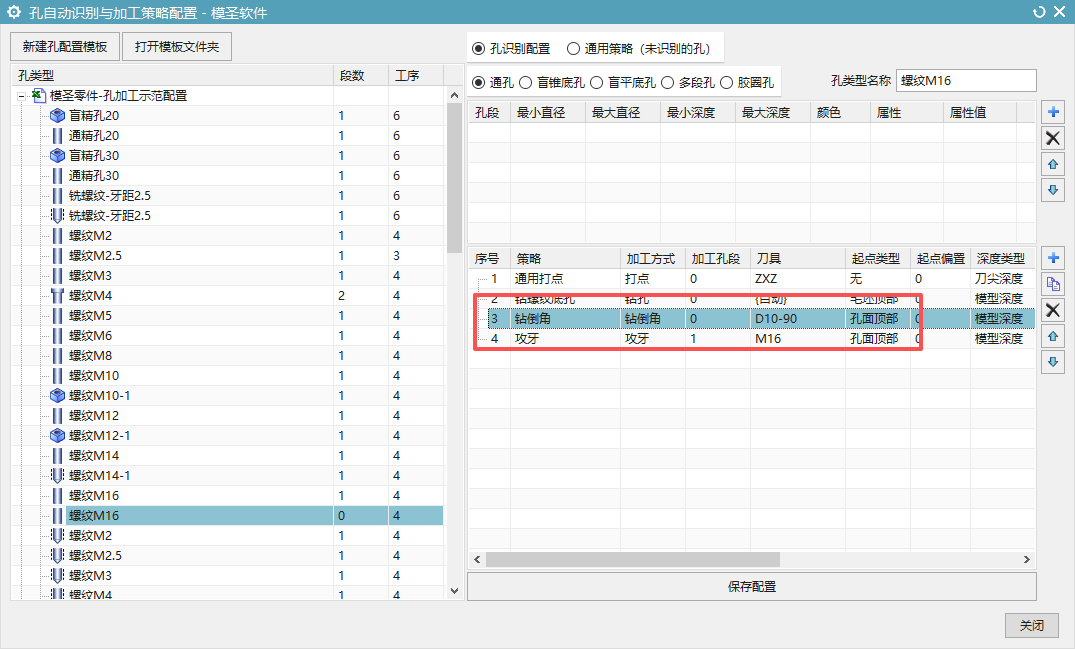Click the delete hole segment X icon
This screenshot has width=1075, height=649.
(x=1052, y=138)
